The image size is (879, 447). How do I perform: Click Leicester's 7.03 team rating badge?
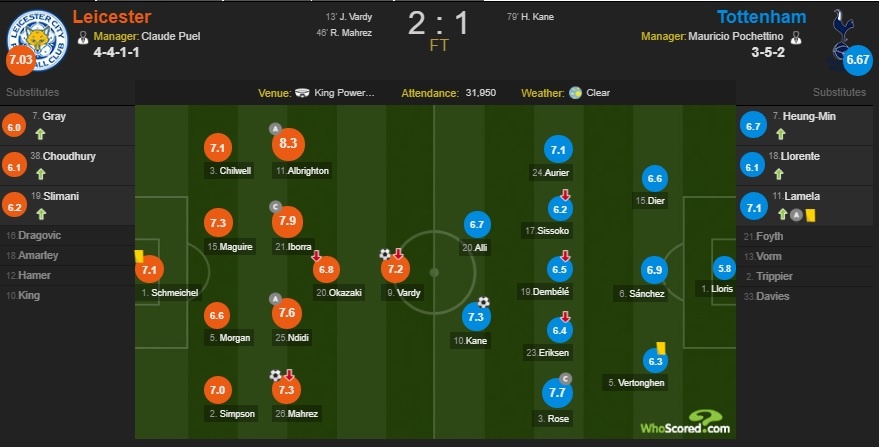tap(20, 60)
